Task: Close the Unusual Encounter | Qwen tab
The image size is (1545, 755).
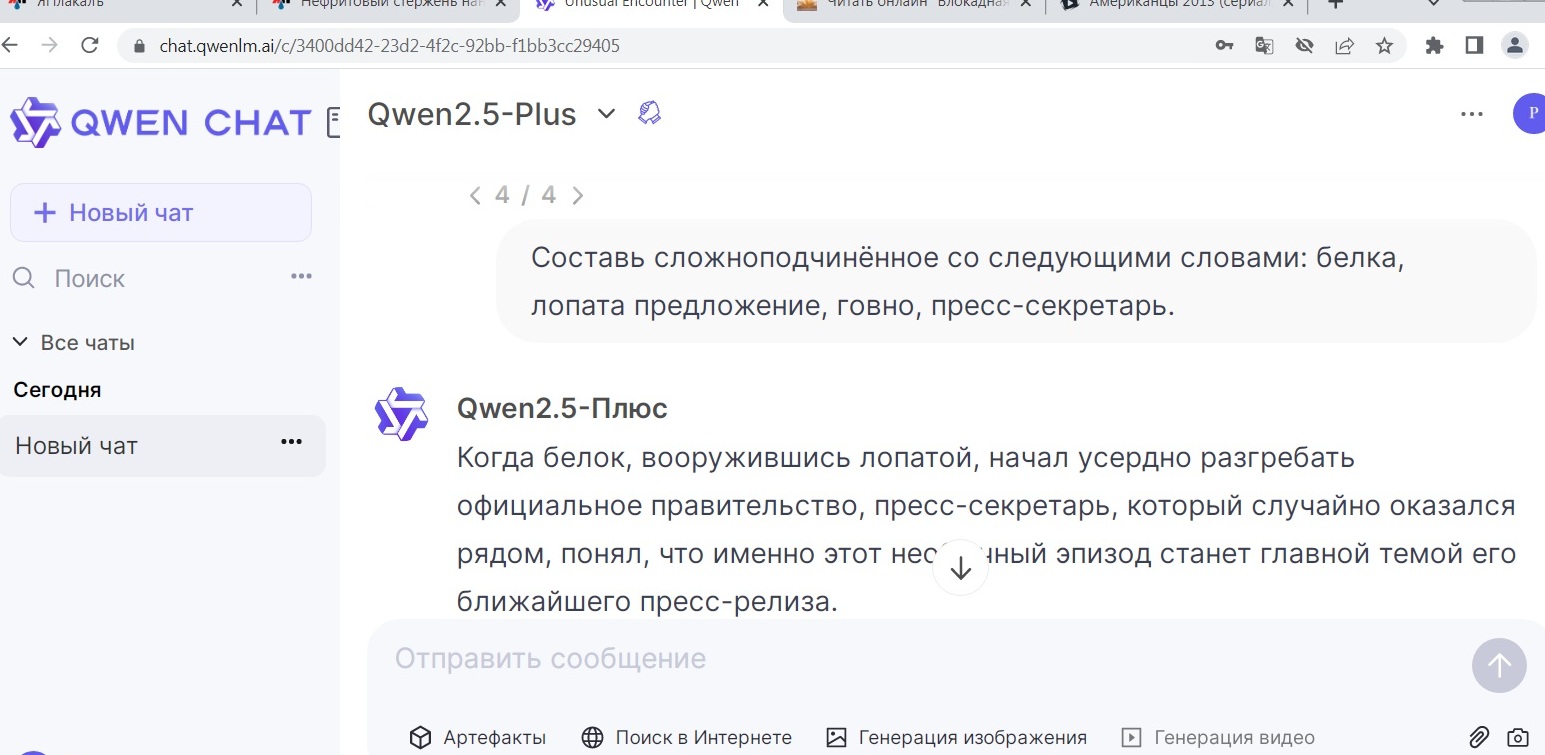Action: pos(761,5)
